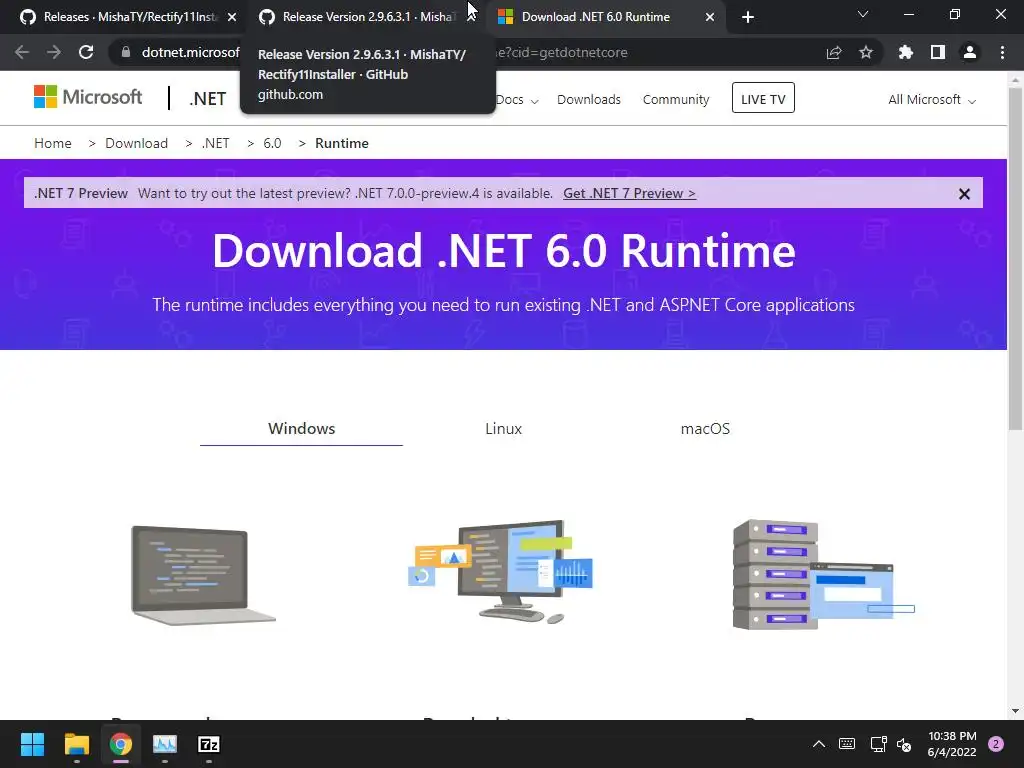Bookmark this page with the star icon
Viewport: 1024px width, 768px height.
tap(866, 52)
